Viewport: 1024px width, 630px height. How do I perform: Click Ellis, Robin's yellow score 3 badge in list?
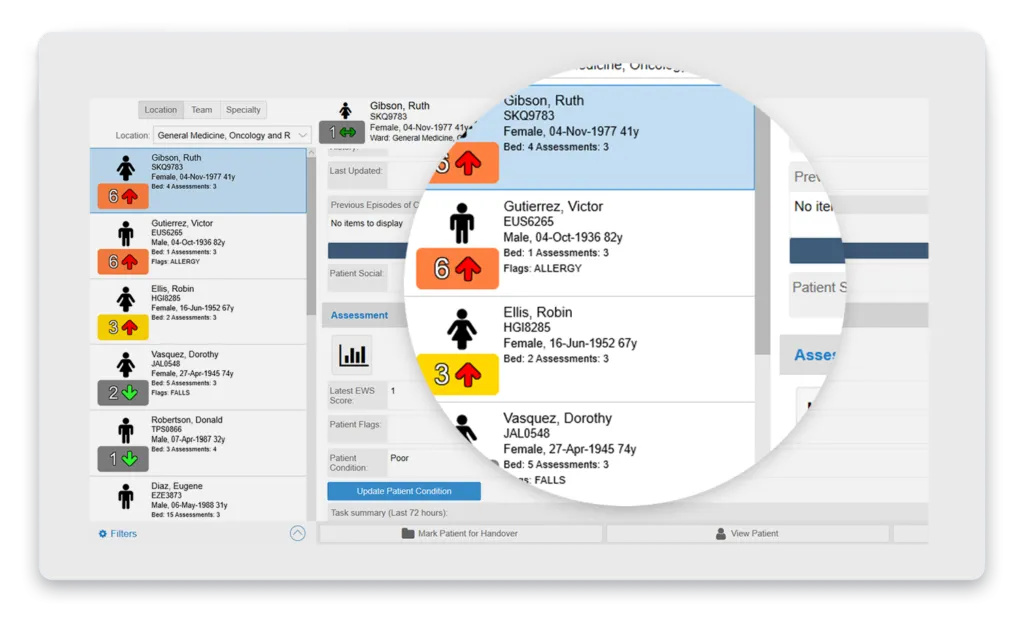click(123, 327)
